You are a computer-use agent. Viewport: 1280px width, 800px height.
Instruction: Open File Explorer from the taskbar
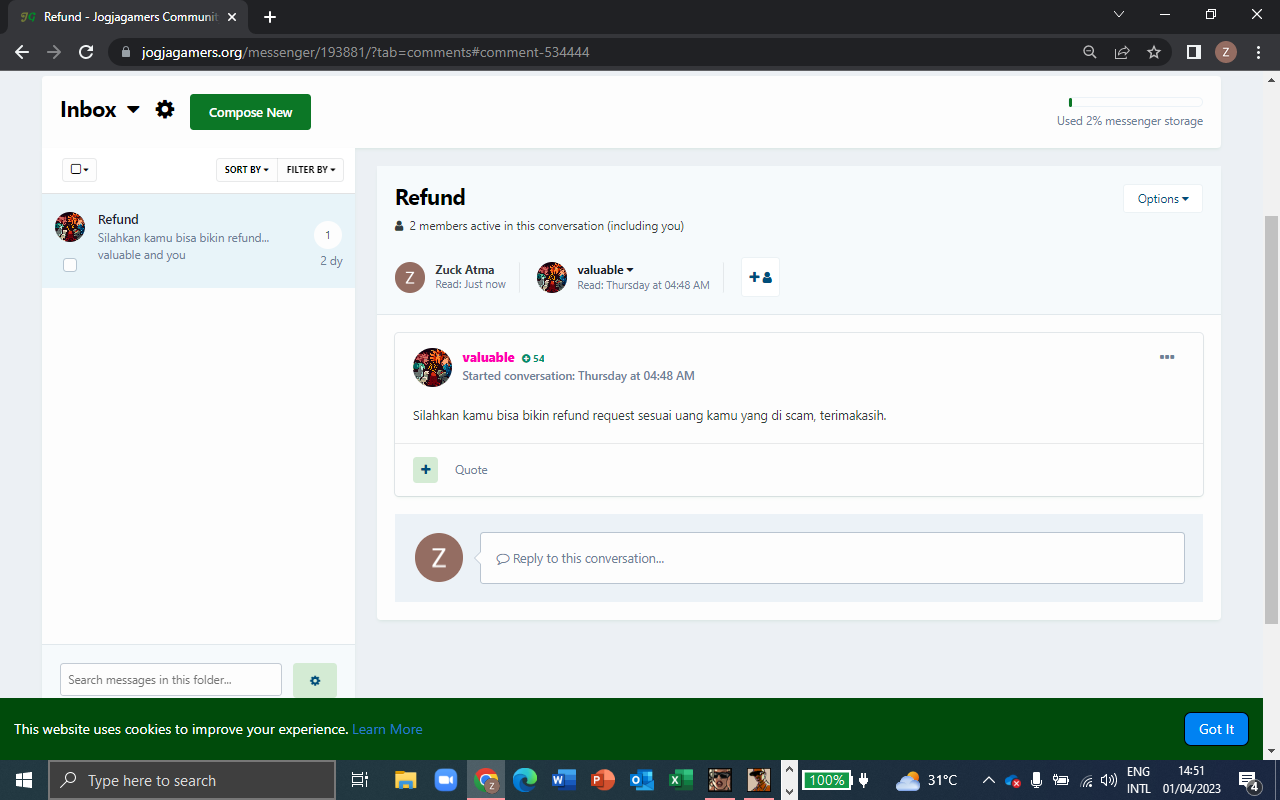tap(405, 780)
